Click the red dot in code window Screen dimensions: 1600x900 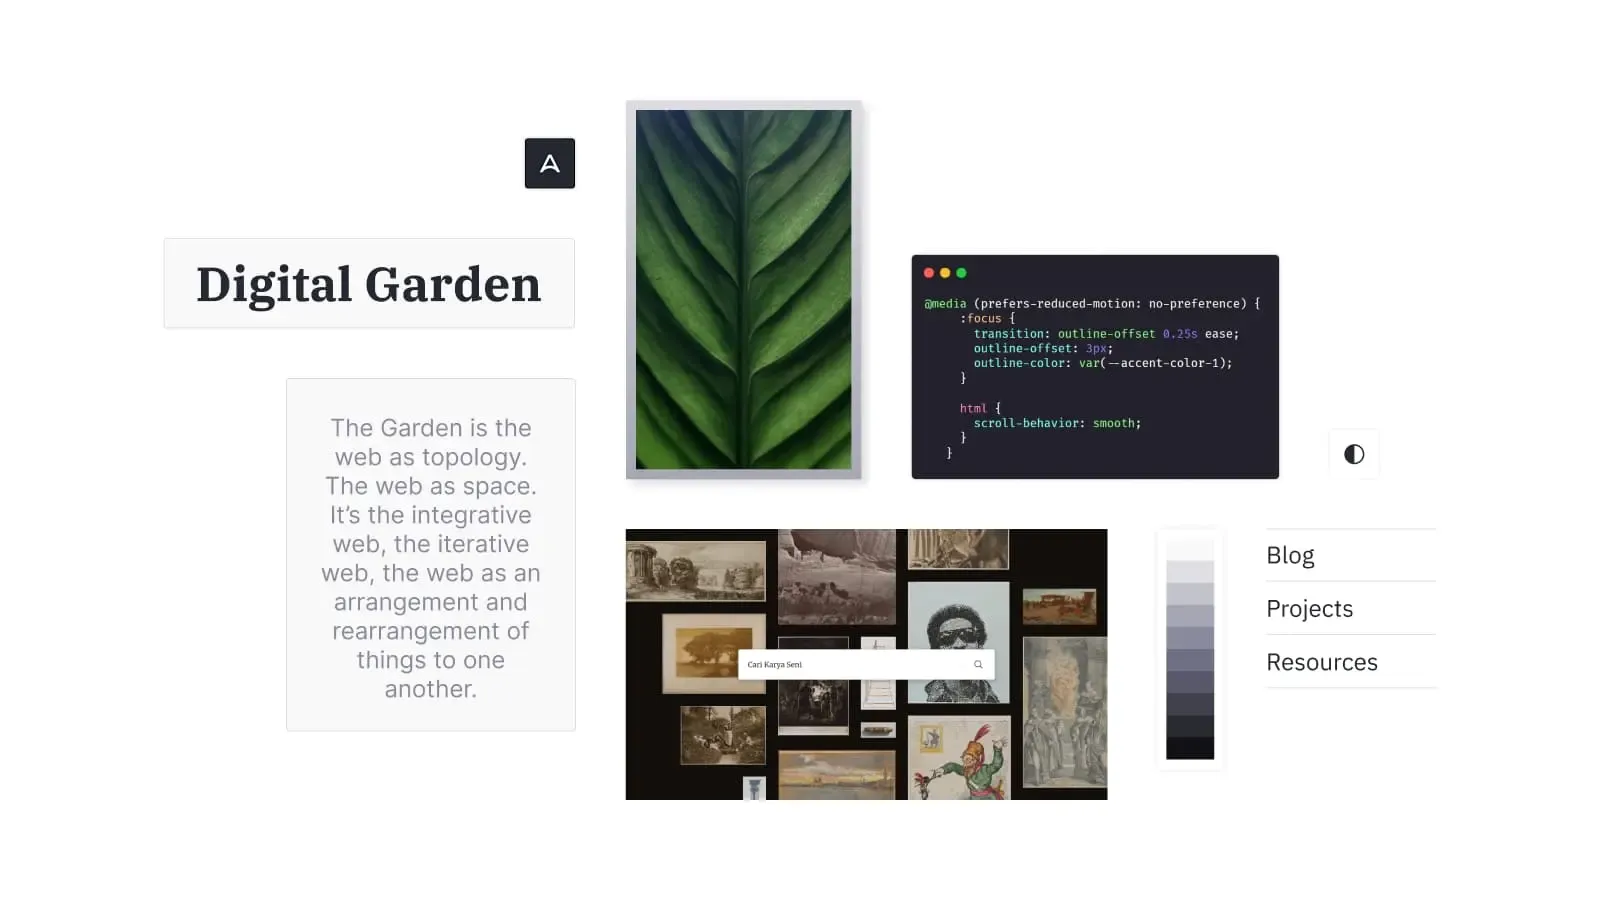[x=929, y=273]
